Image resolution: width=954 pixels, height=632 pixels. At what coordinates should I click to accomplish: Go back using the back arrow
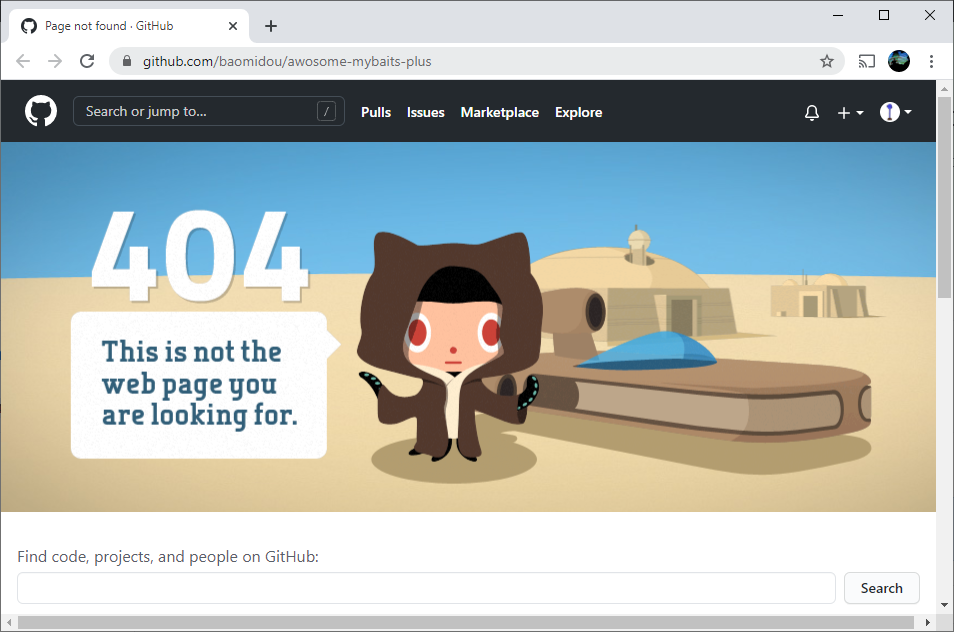[23, 61]
